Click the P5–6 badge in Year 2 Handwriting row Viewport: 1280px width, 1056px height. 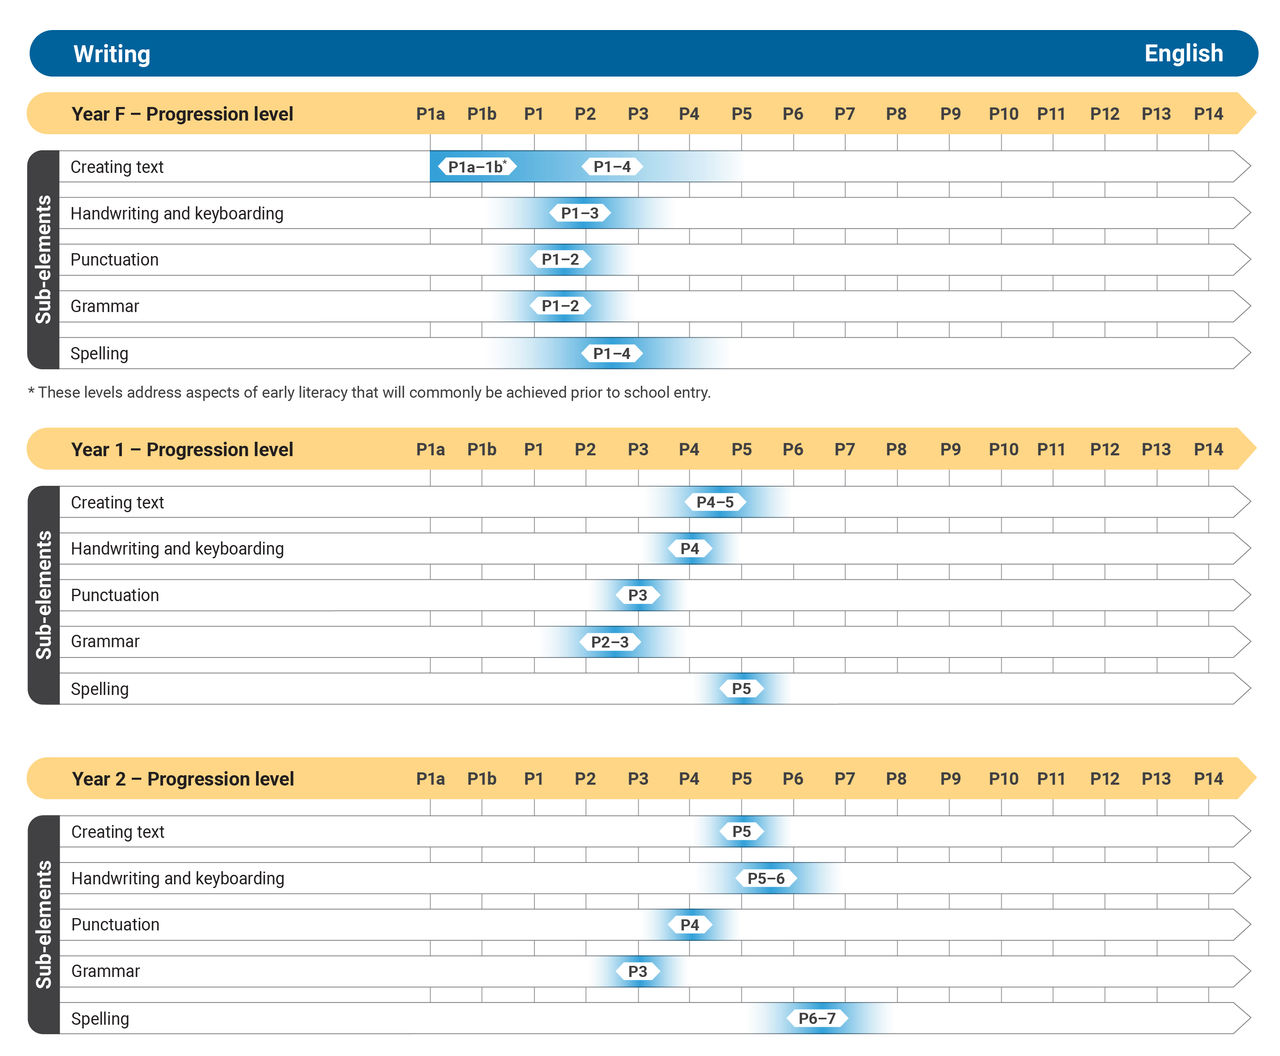pyautogui.click(x=767, y=878)
